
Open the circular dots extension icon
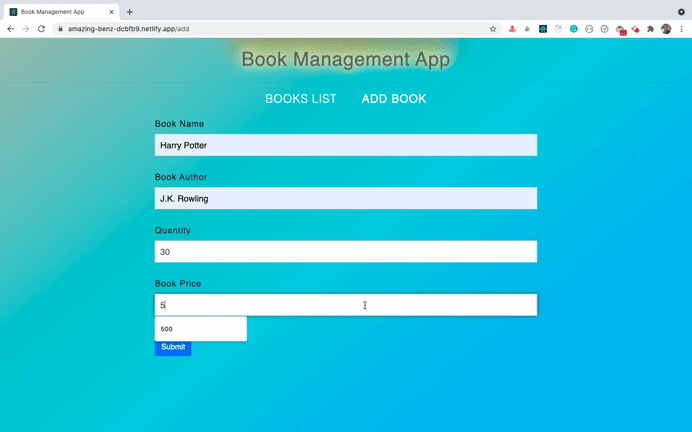pyautogui.click(x=589, y=29)
